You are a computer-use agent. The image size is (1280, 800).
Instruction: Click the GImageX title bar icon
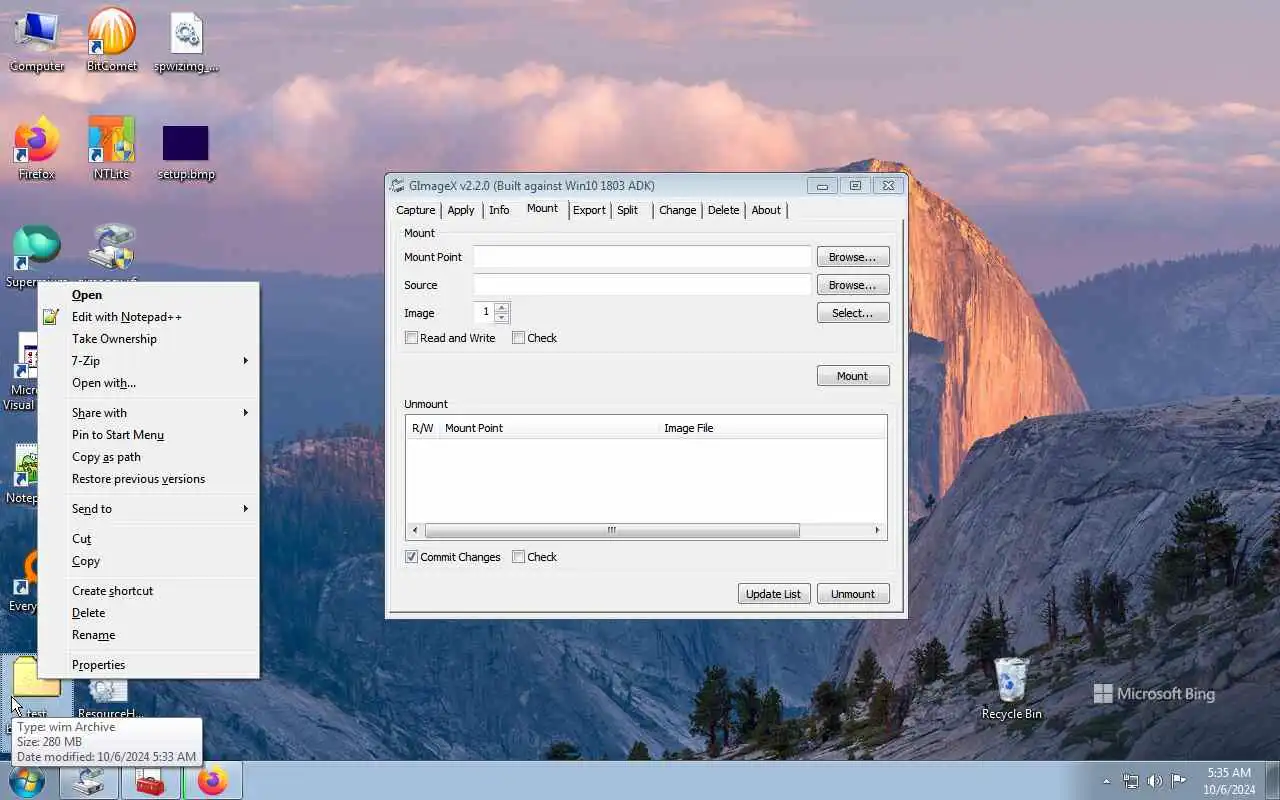coord(398,185)
